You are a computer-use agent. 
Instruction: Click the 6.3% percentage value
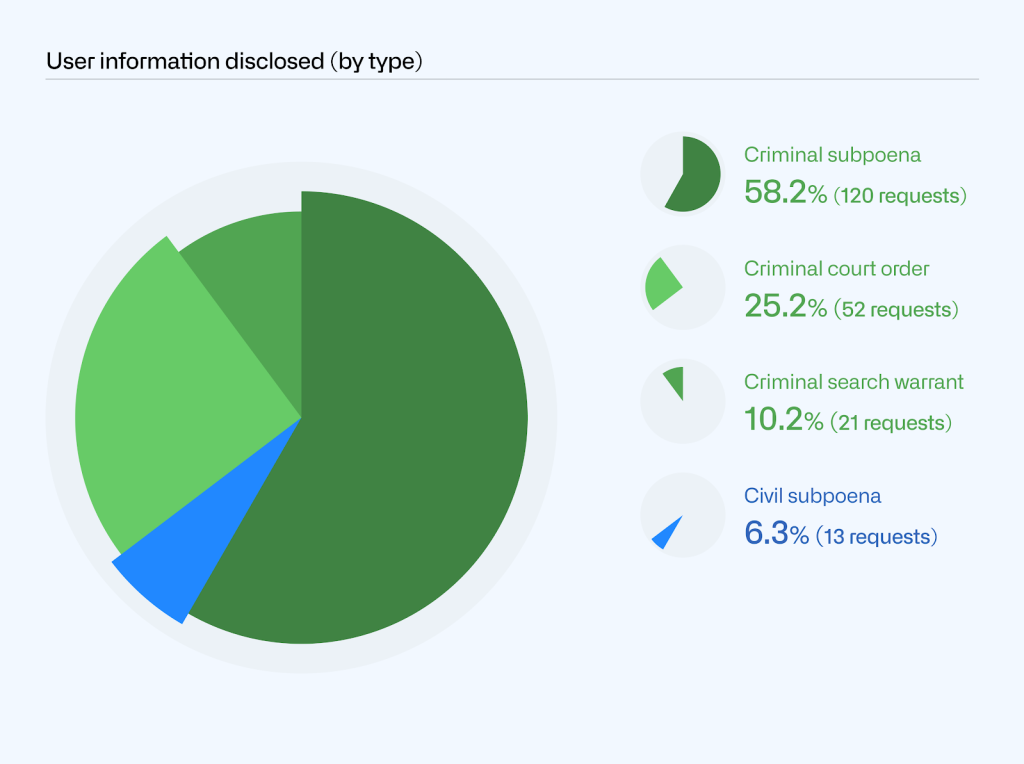click(x=776, y=534)
